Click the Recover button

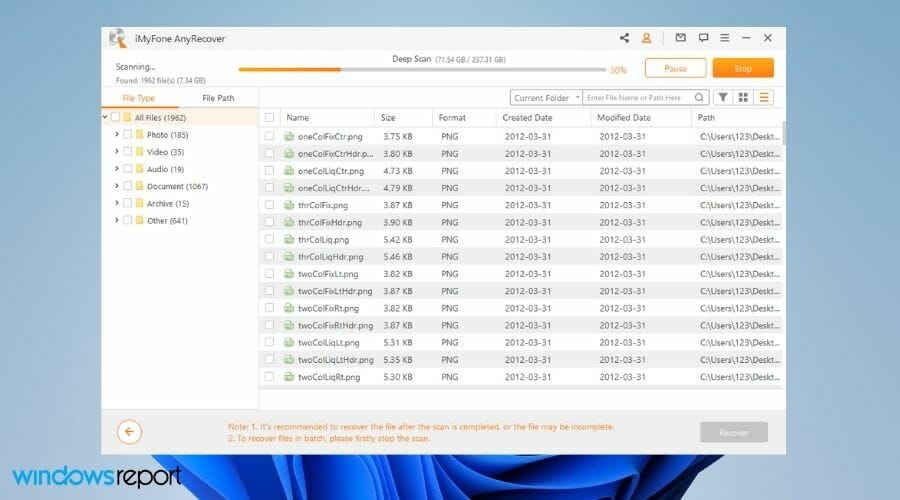(734, 432)
